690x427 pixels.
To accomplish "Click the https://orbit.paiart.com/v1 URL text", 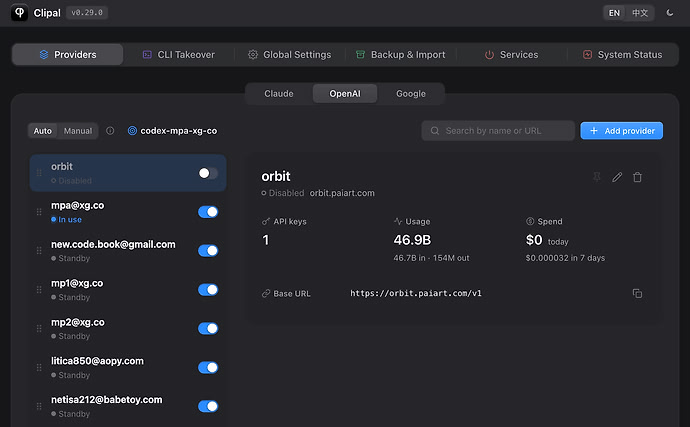I will 416,293.
